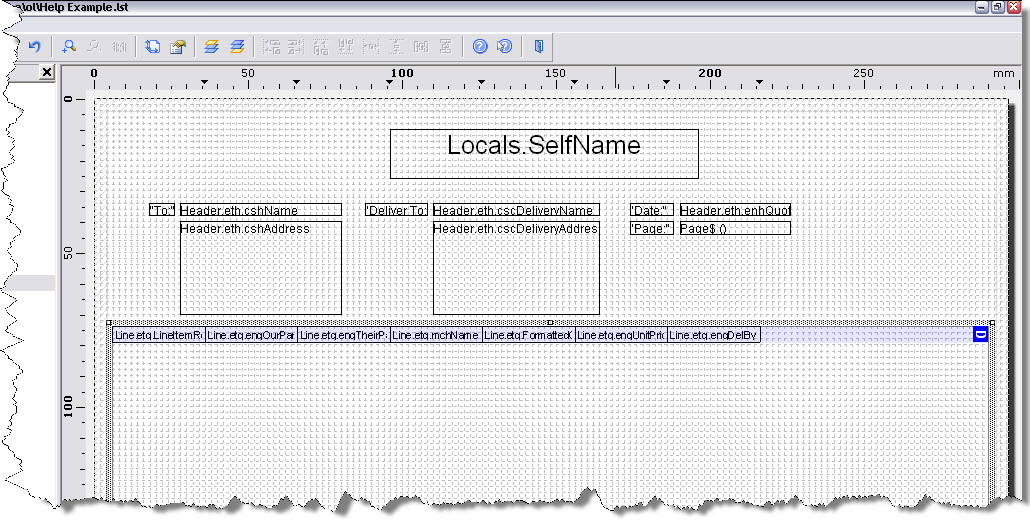
Task: Select the Line.etq.enqDelBy column
Action: coord(715,335)
